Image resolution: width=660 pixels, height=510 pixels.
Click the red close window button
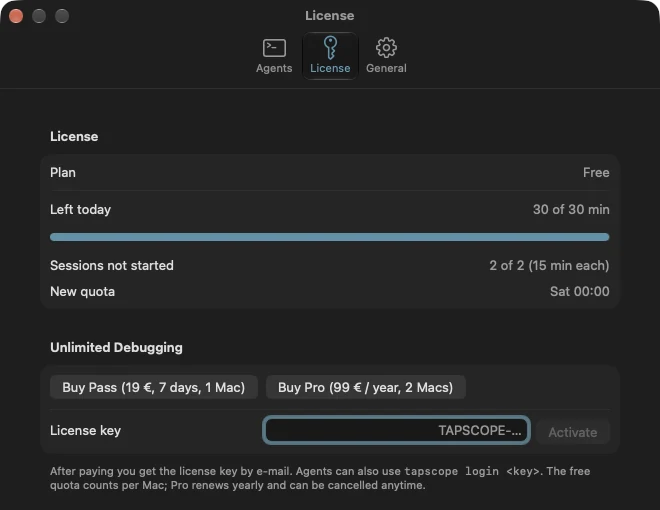point(16,16)
